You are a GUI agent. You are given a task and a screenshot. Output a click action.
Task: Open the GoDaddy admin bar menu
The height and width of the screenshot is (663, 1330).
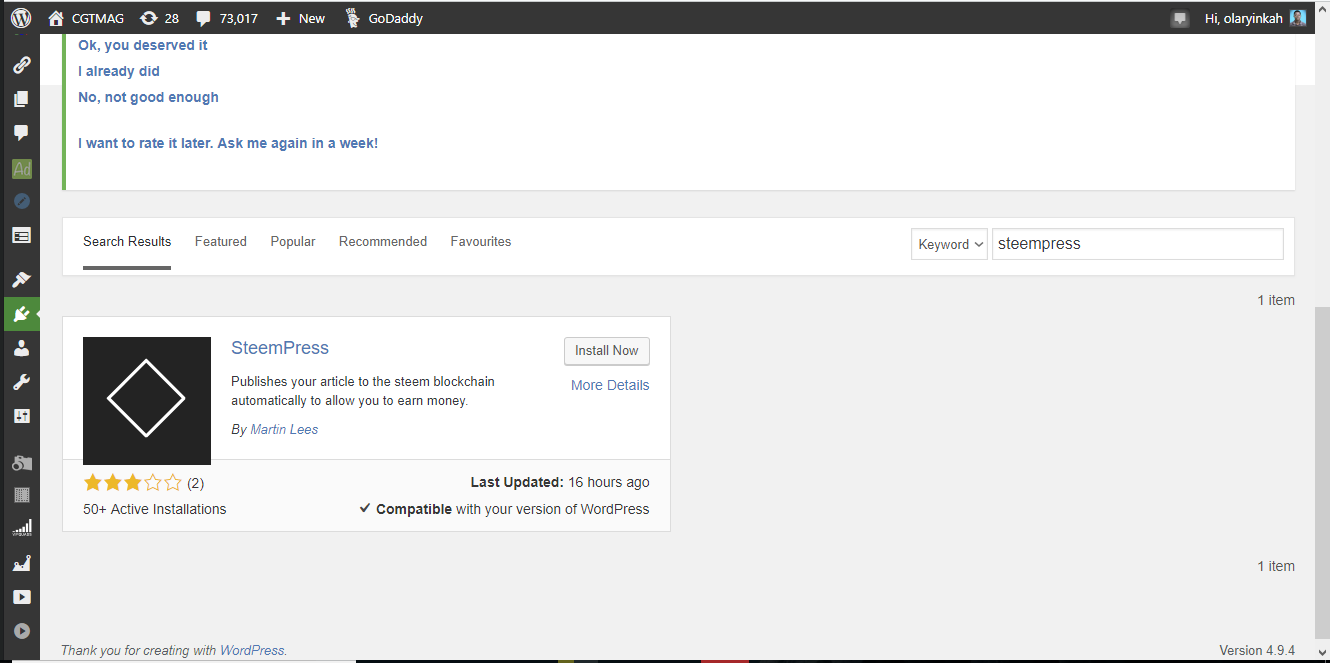(x=384, y=18)
